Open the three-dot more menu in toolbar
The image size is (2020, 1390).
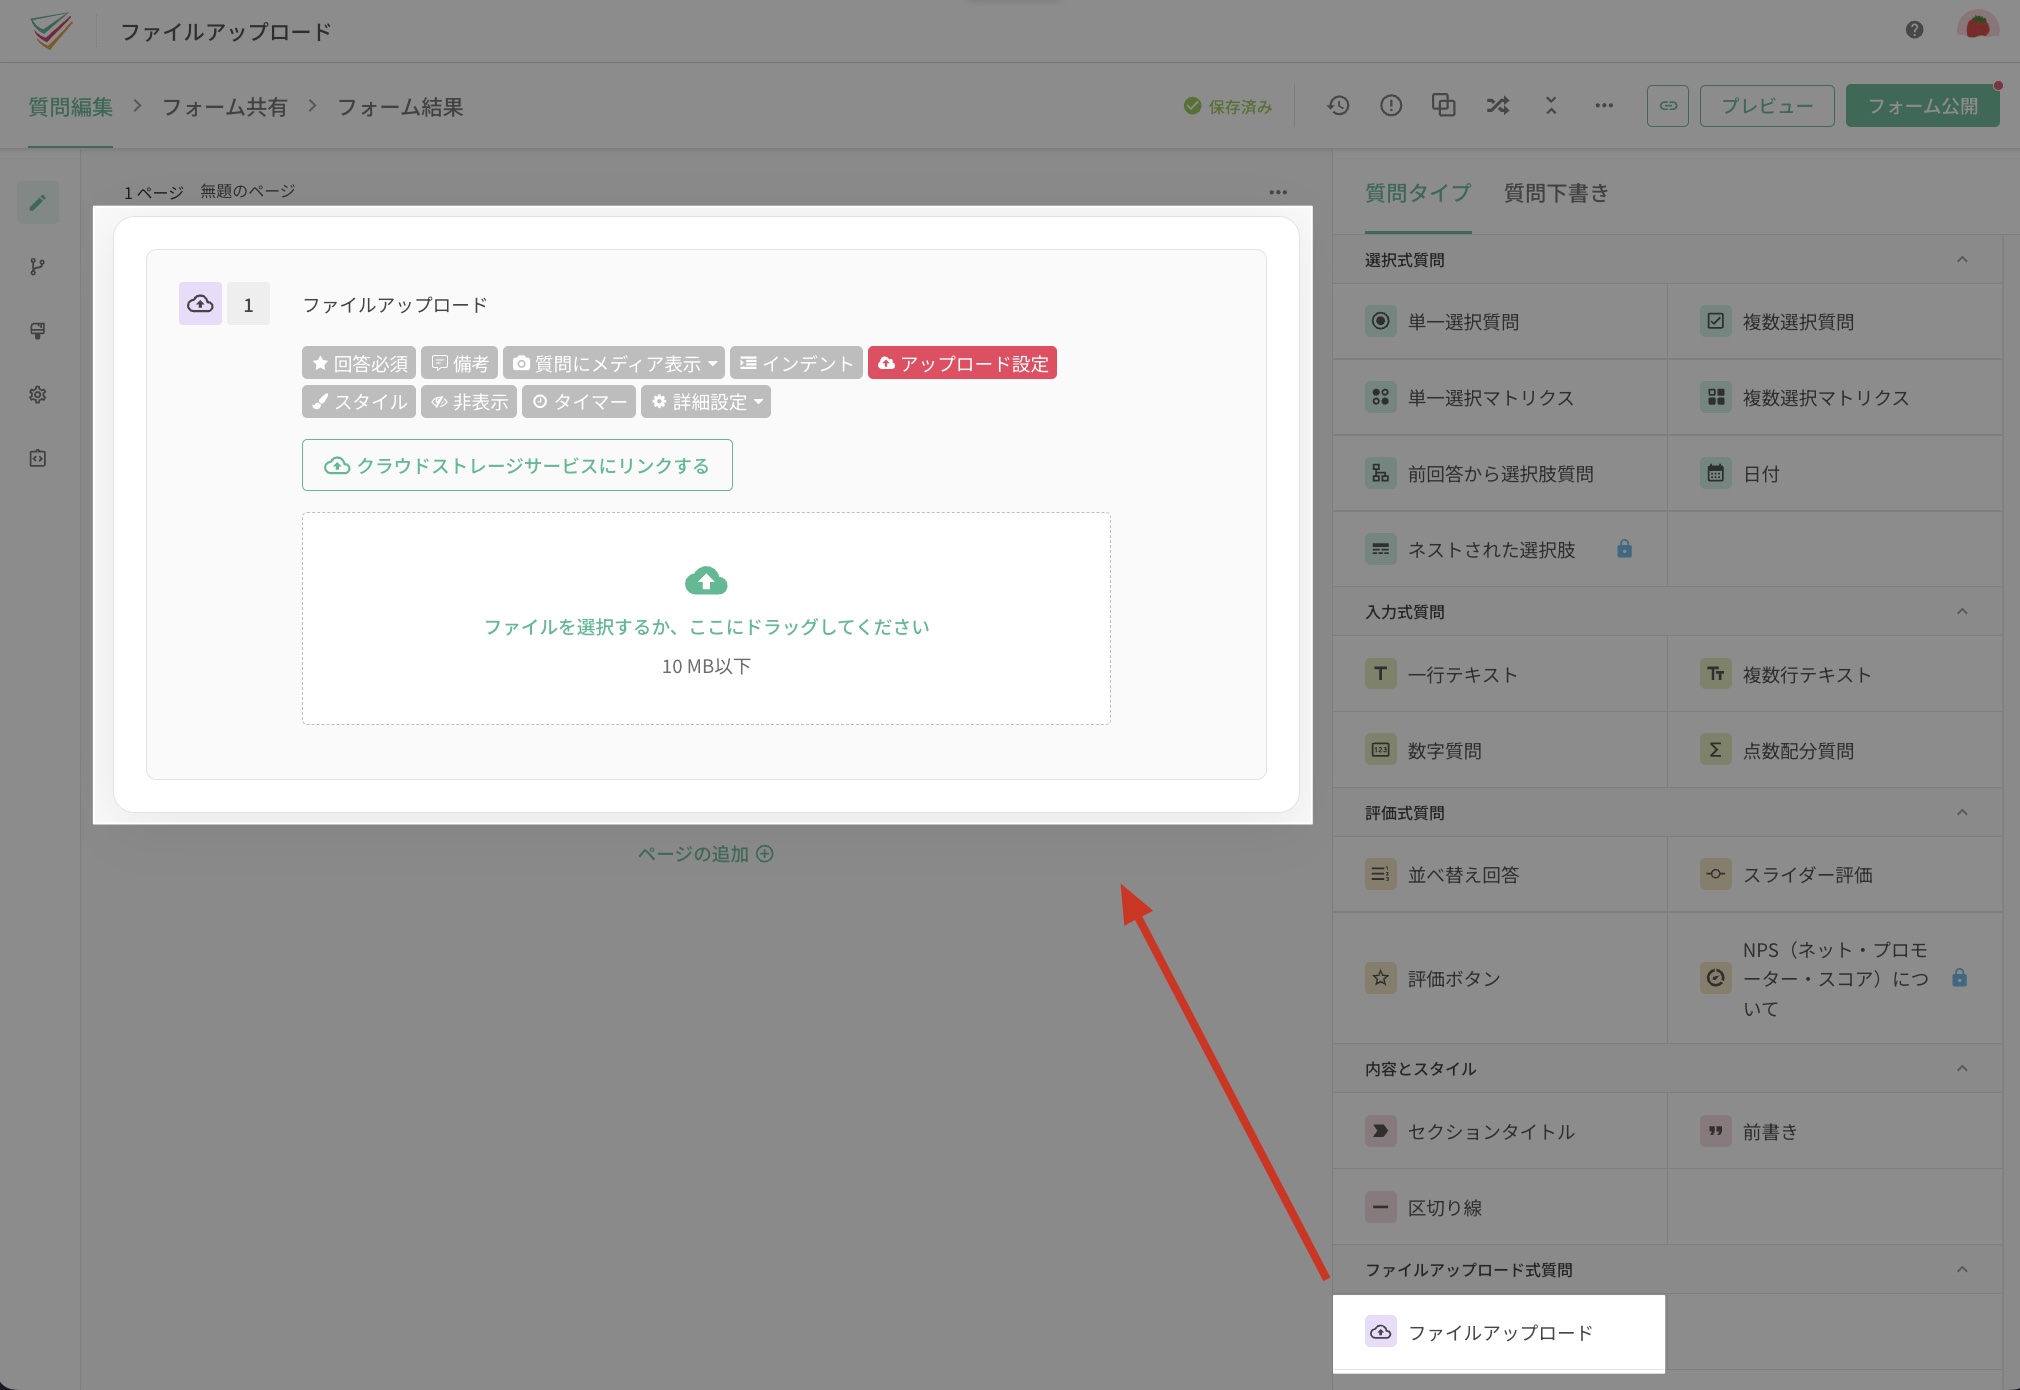[1604, 105]
